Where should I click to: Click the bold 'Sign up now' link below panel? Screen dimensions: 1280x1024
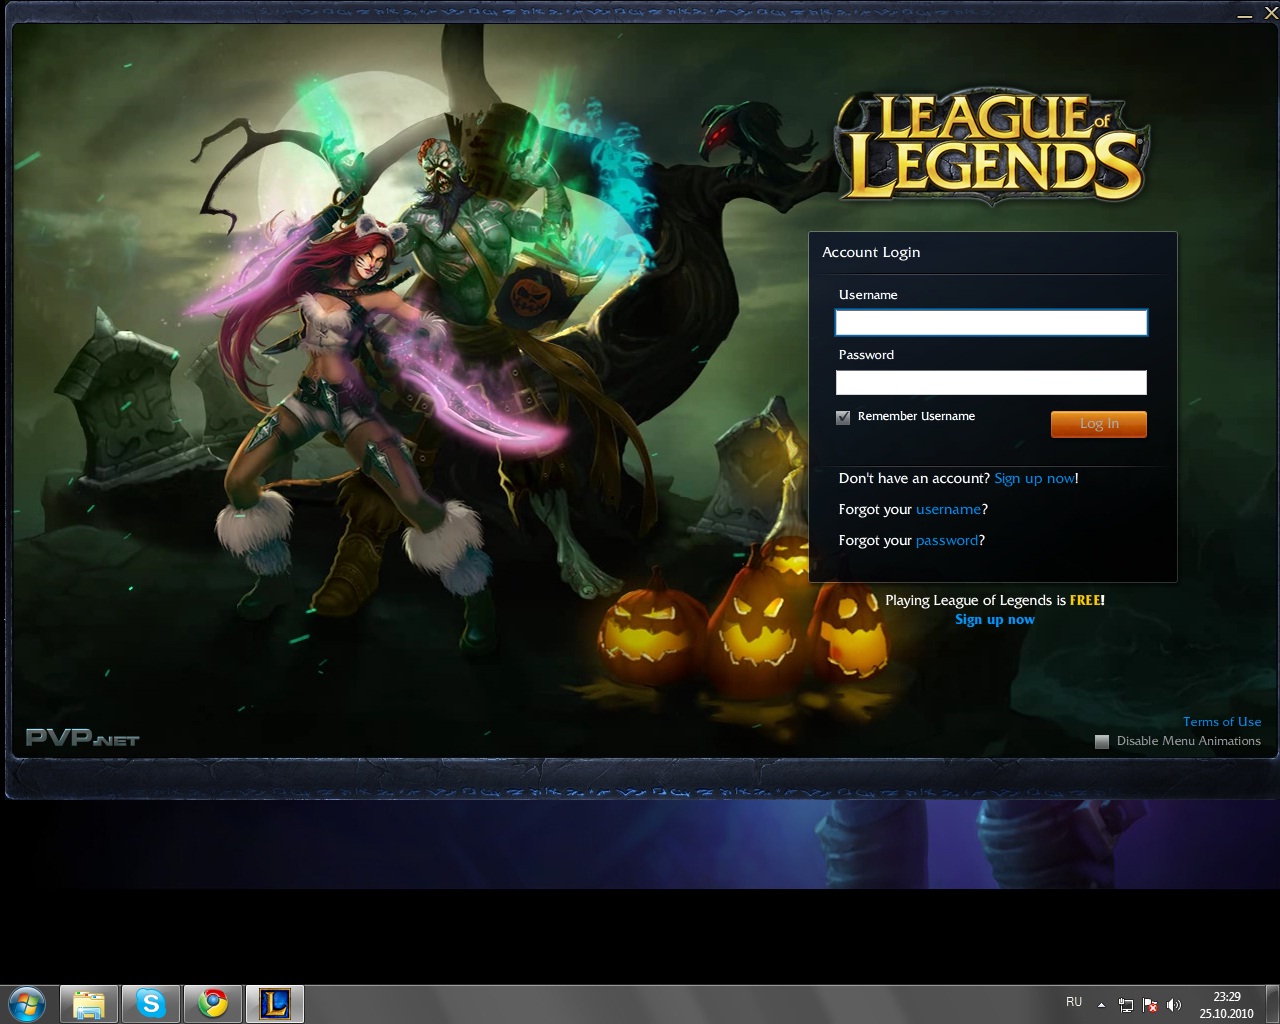[995, 619]
